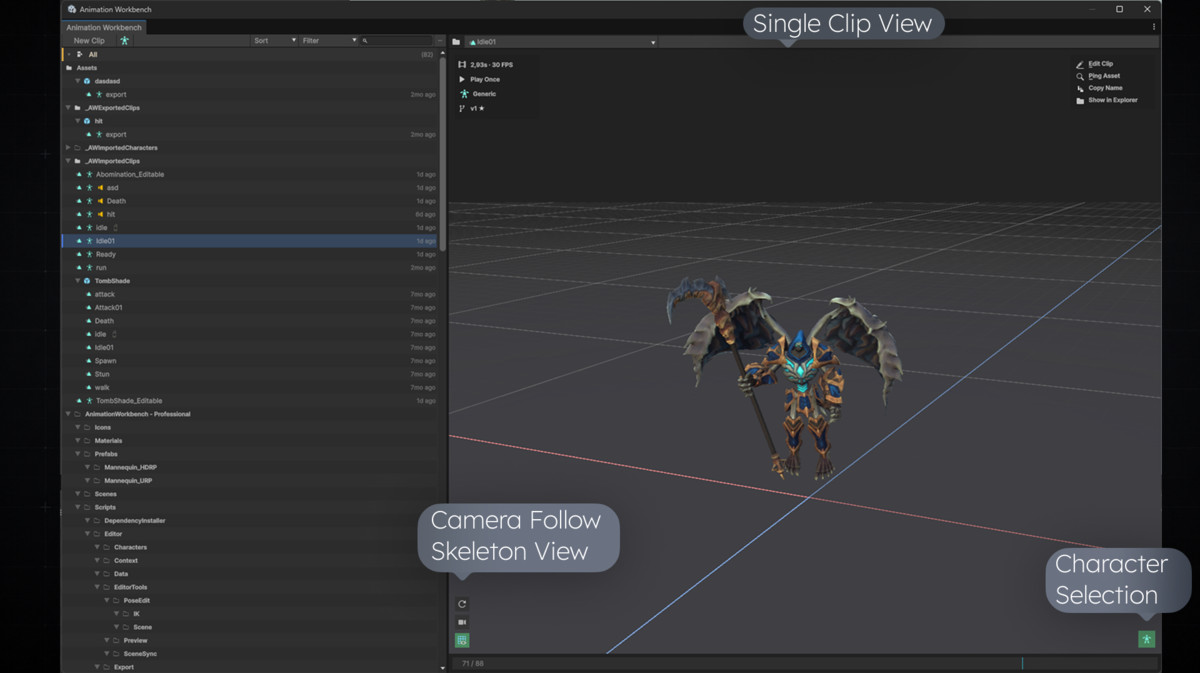Open the Sort dropdown

coord(274,41)
